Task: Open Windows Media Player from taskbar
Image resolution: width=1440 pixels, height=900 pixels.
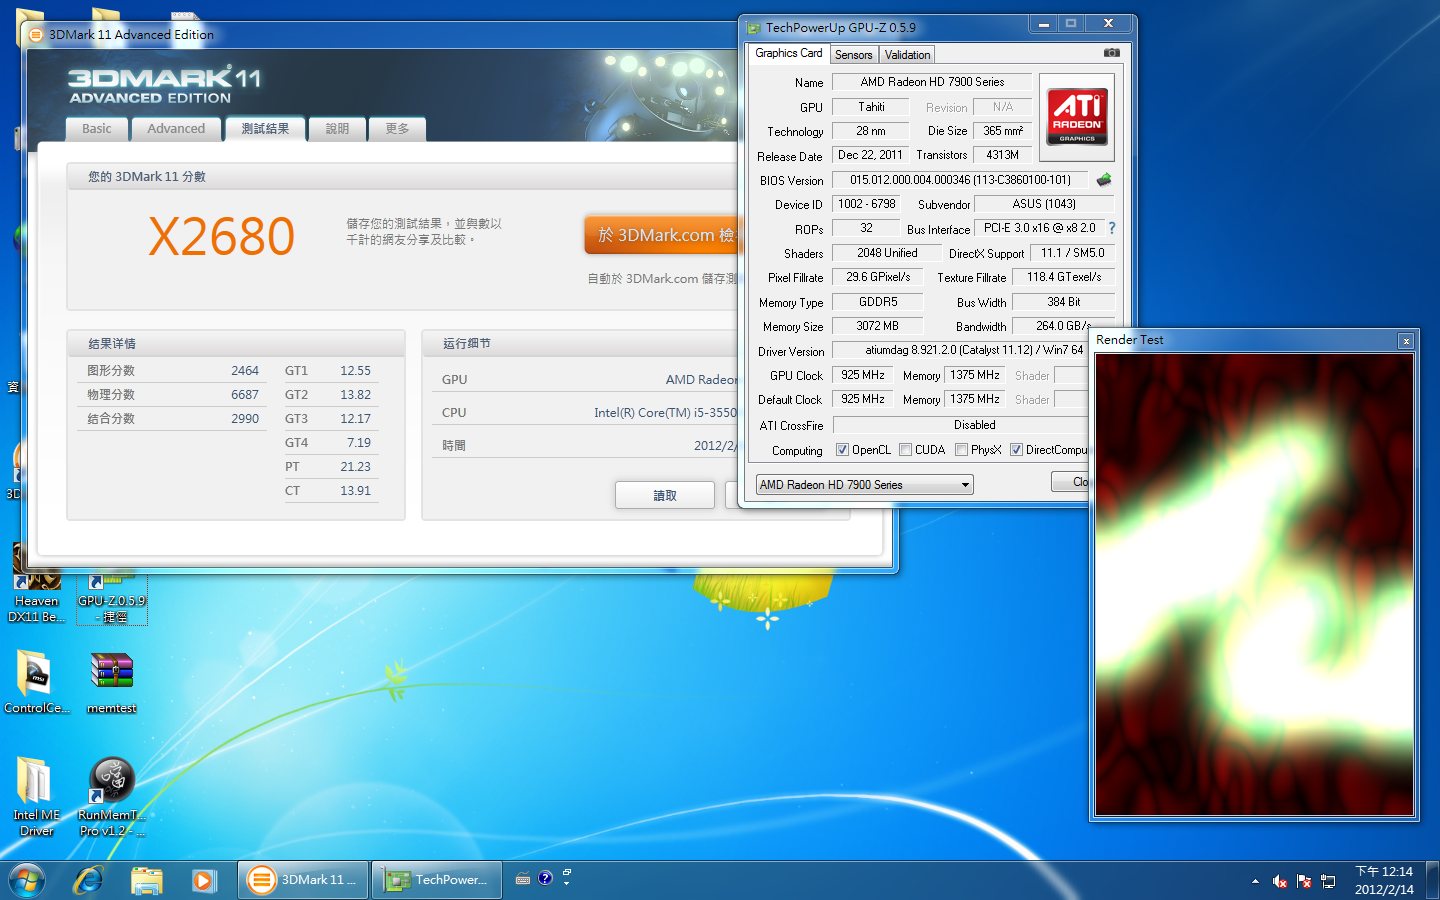Action: point(204,880)
